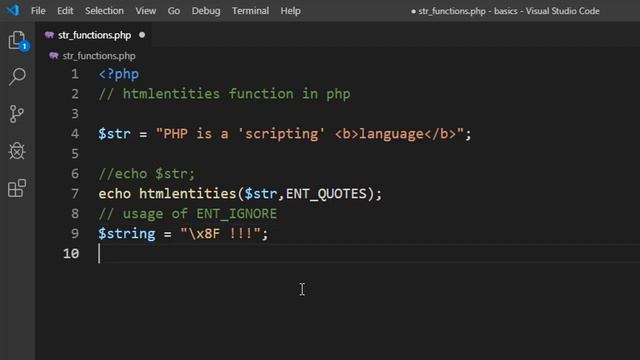Open the Source Control view

click(x=17, y=114)
